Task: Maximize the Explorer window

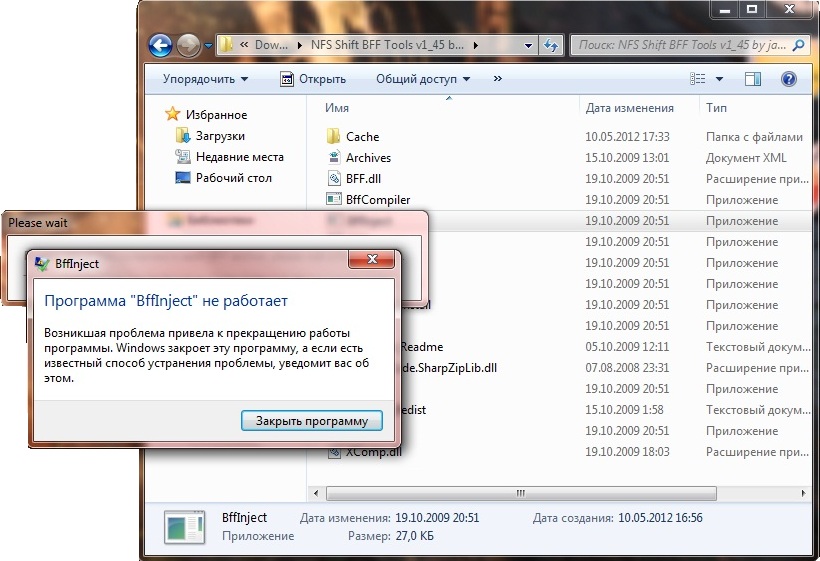Action: pyautogui.click(x=751, y=9)
